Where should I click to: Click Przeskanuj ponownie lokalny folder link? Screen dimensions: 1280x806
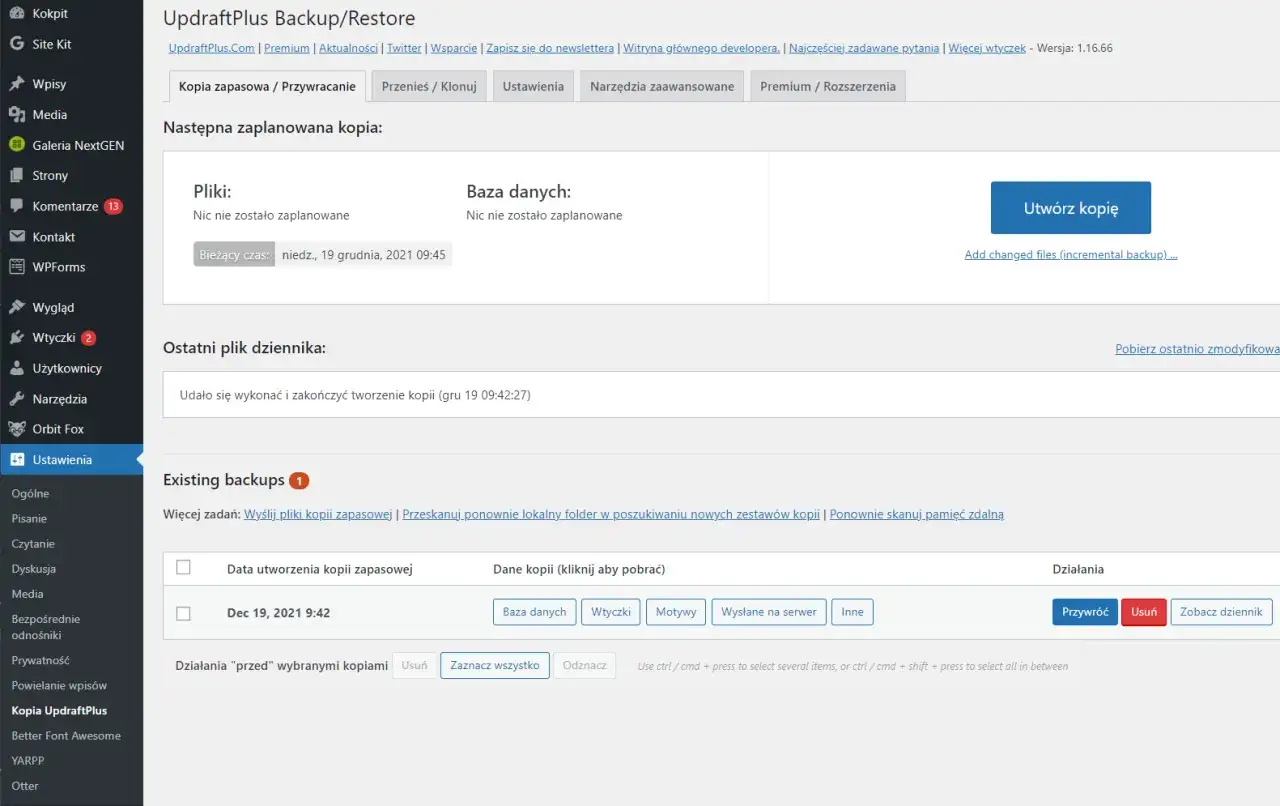click(611, 514)
